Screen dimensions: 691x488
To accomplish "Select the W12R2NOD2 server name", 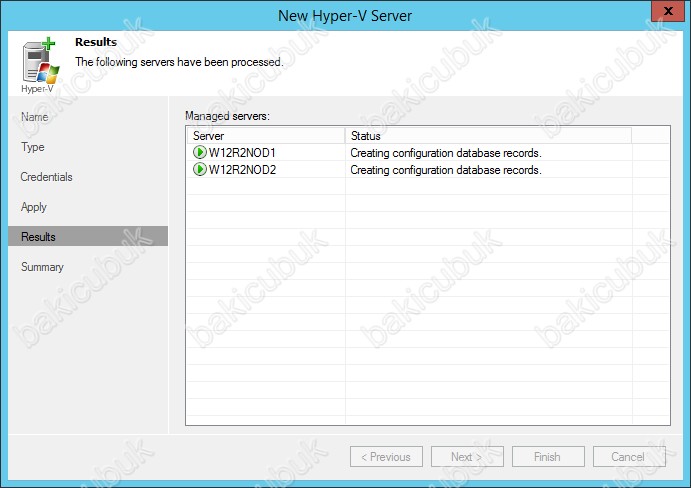I will (242, 170).
